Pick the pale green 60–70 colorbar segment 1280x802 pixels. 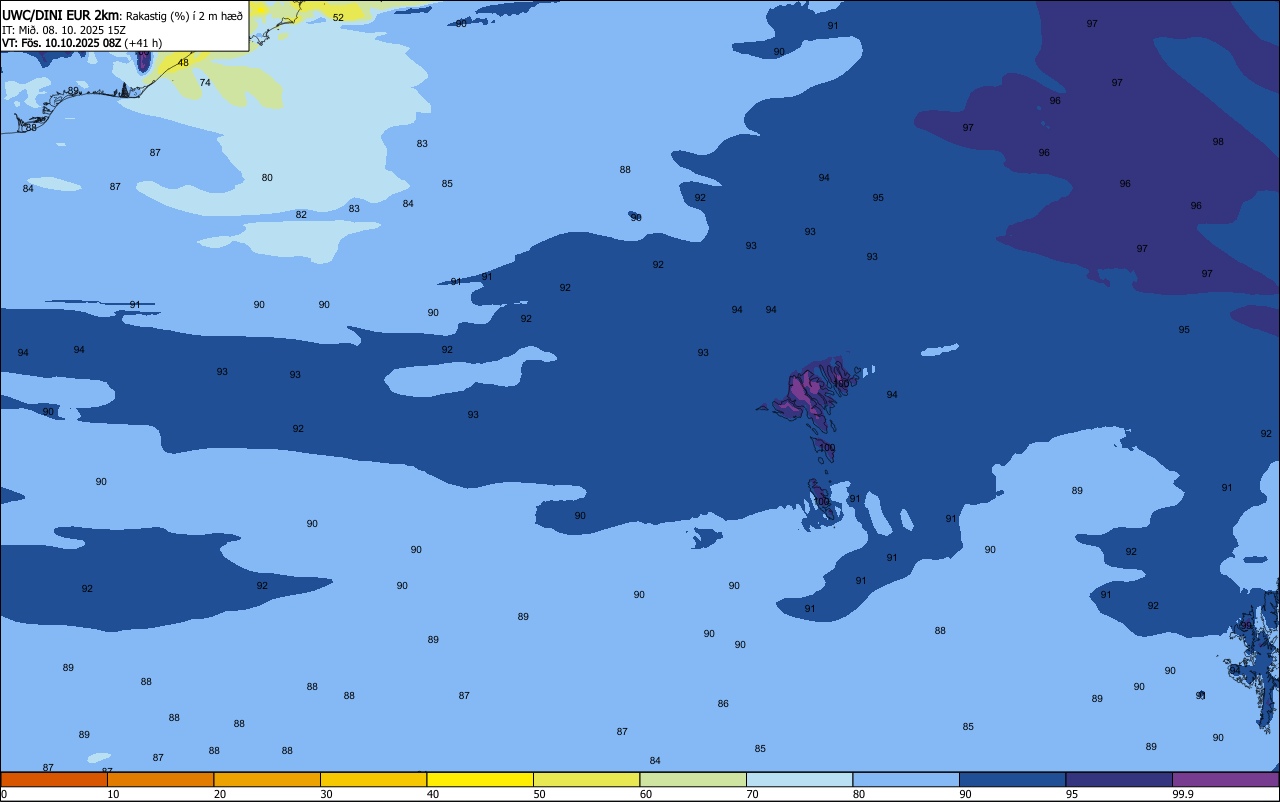(x=693, y=779)
